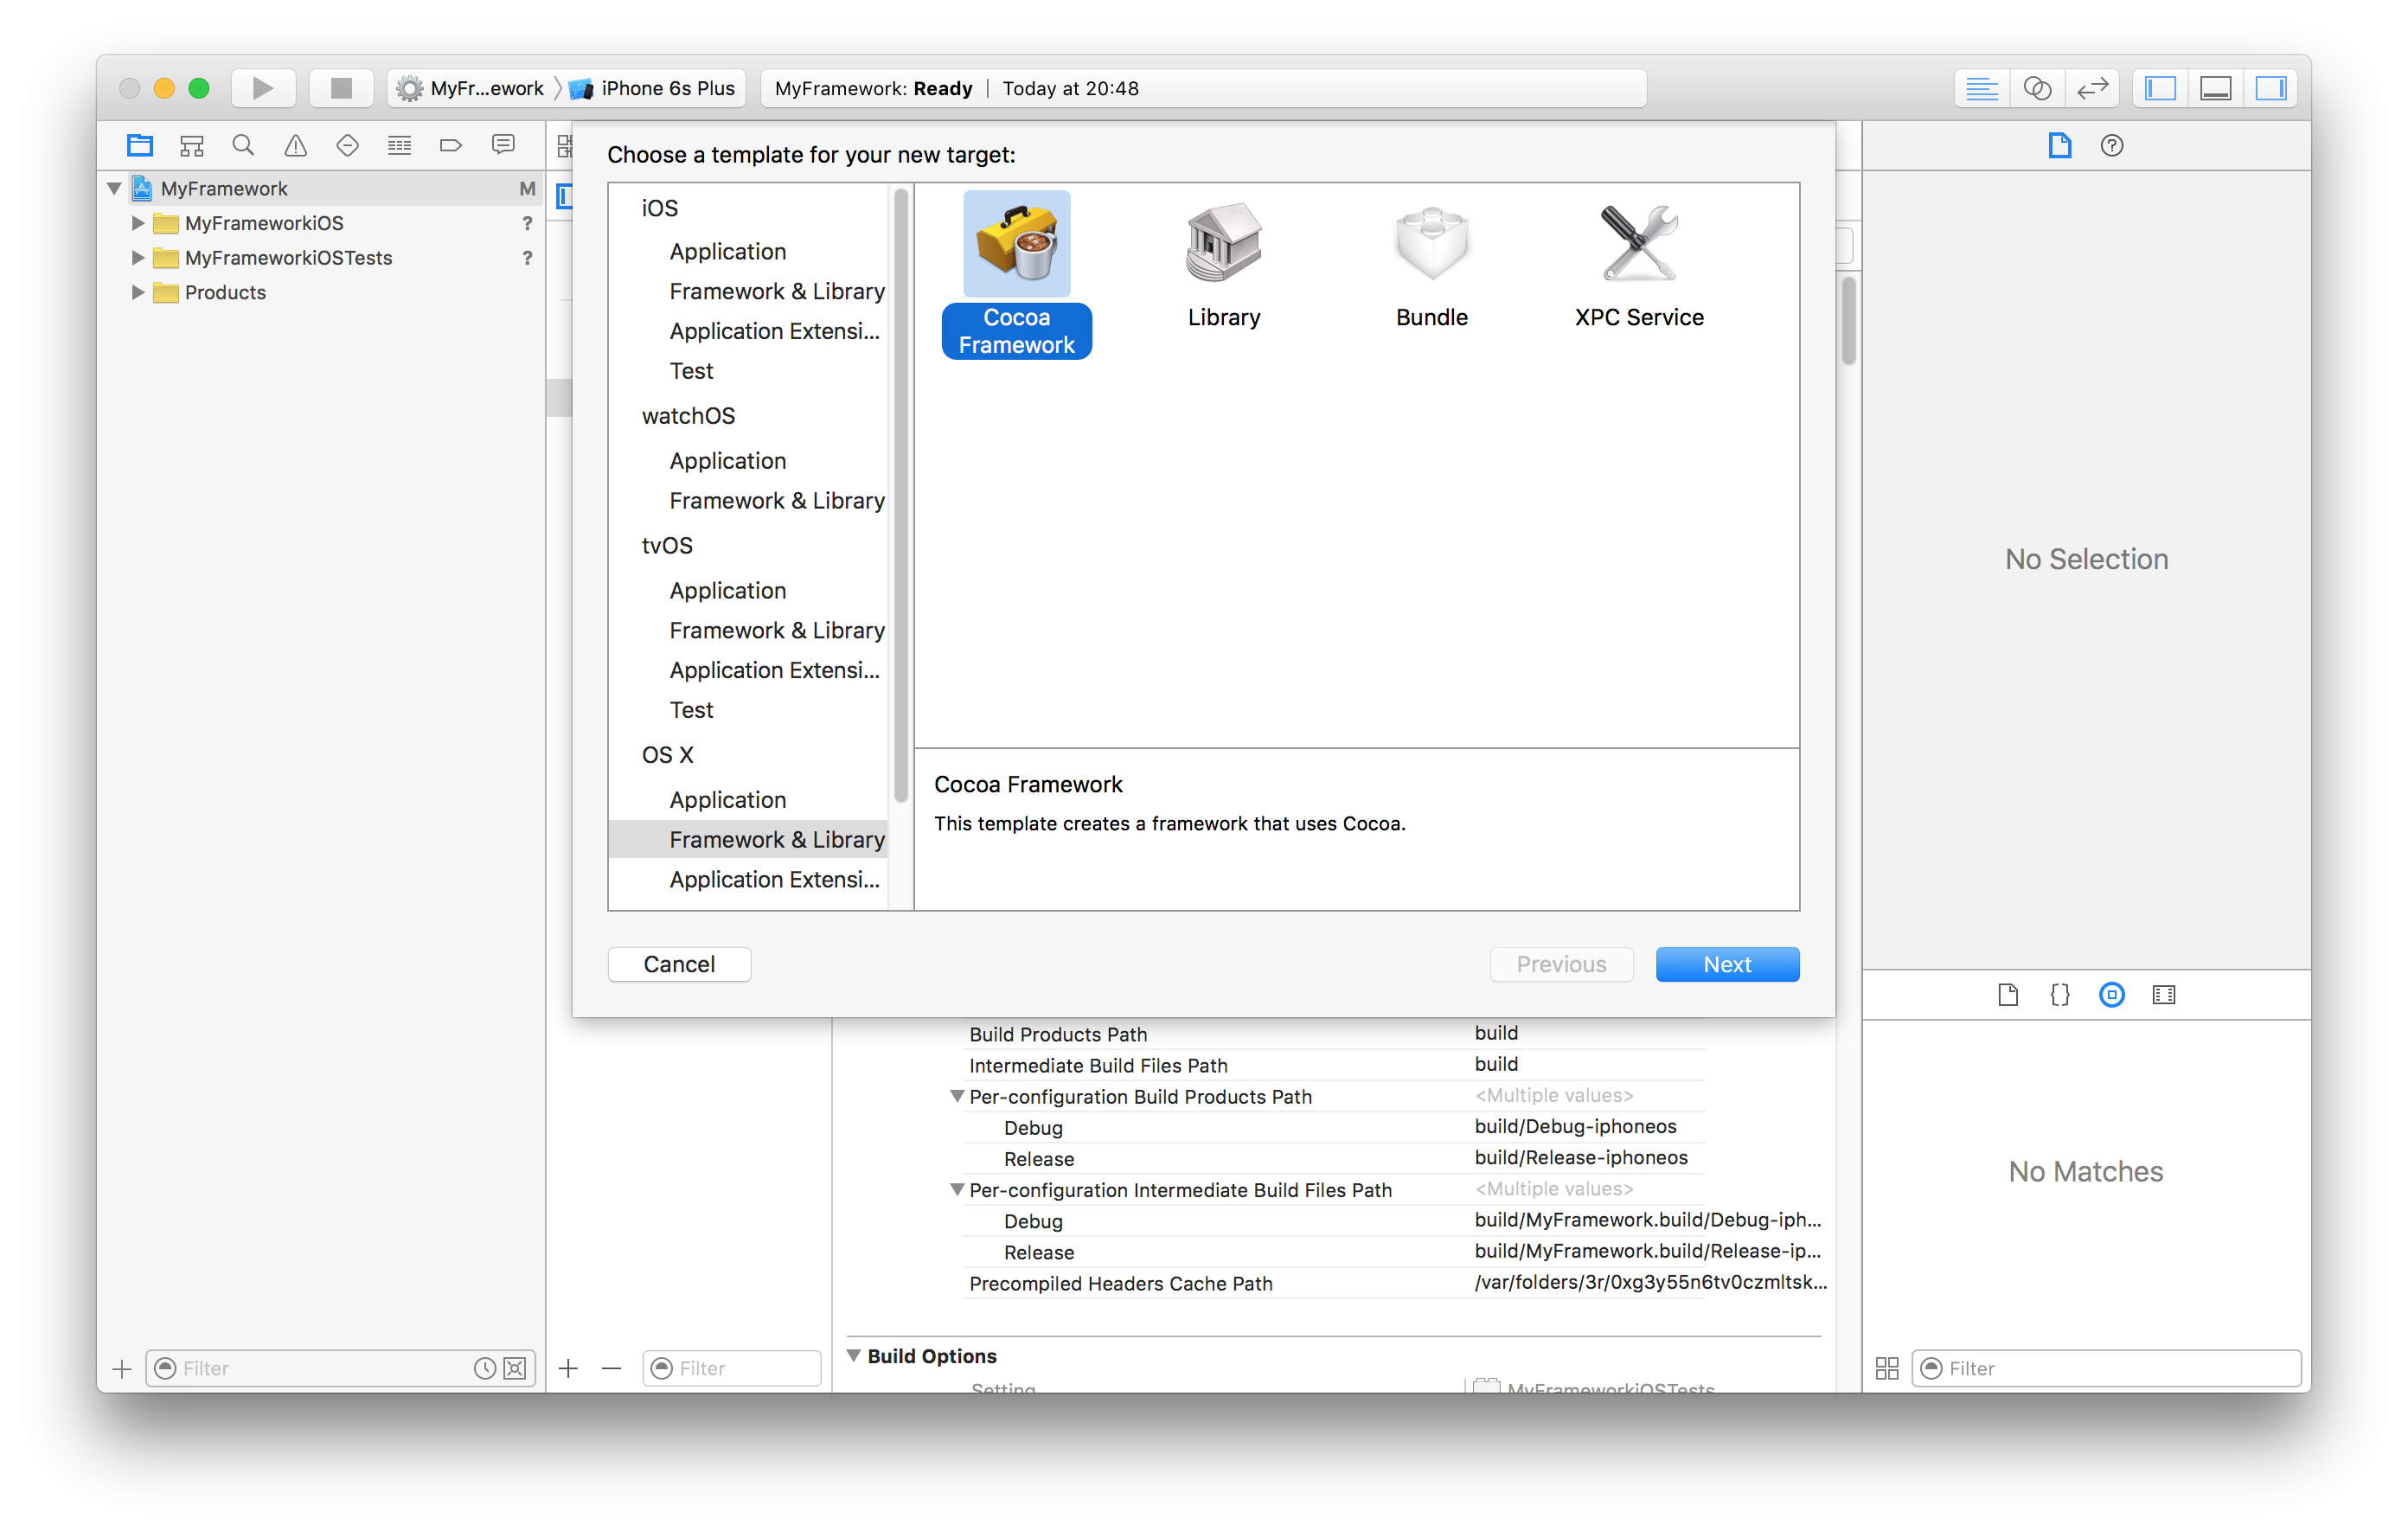Viewport: 2408px width, 1531px height.
Task: Select the Library template
Action: coord(1223,265)
